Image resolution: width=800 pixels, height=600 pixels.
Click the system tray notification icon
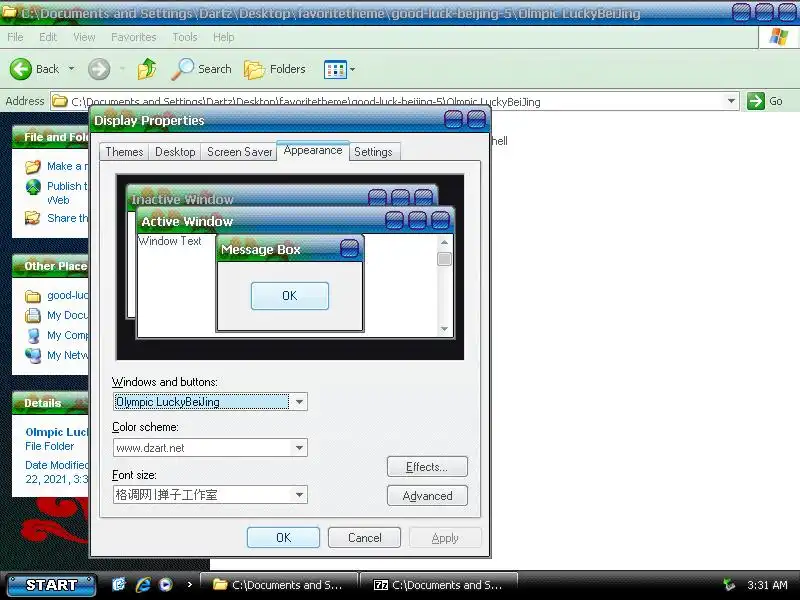click(x=730, y=585)
